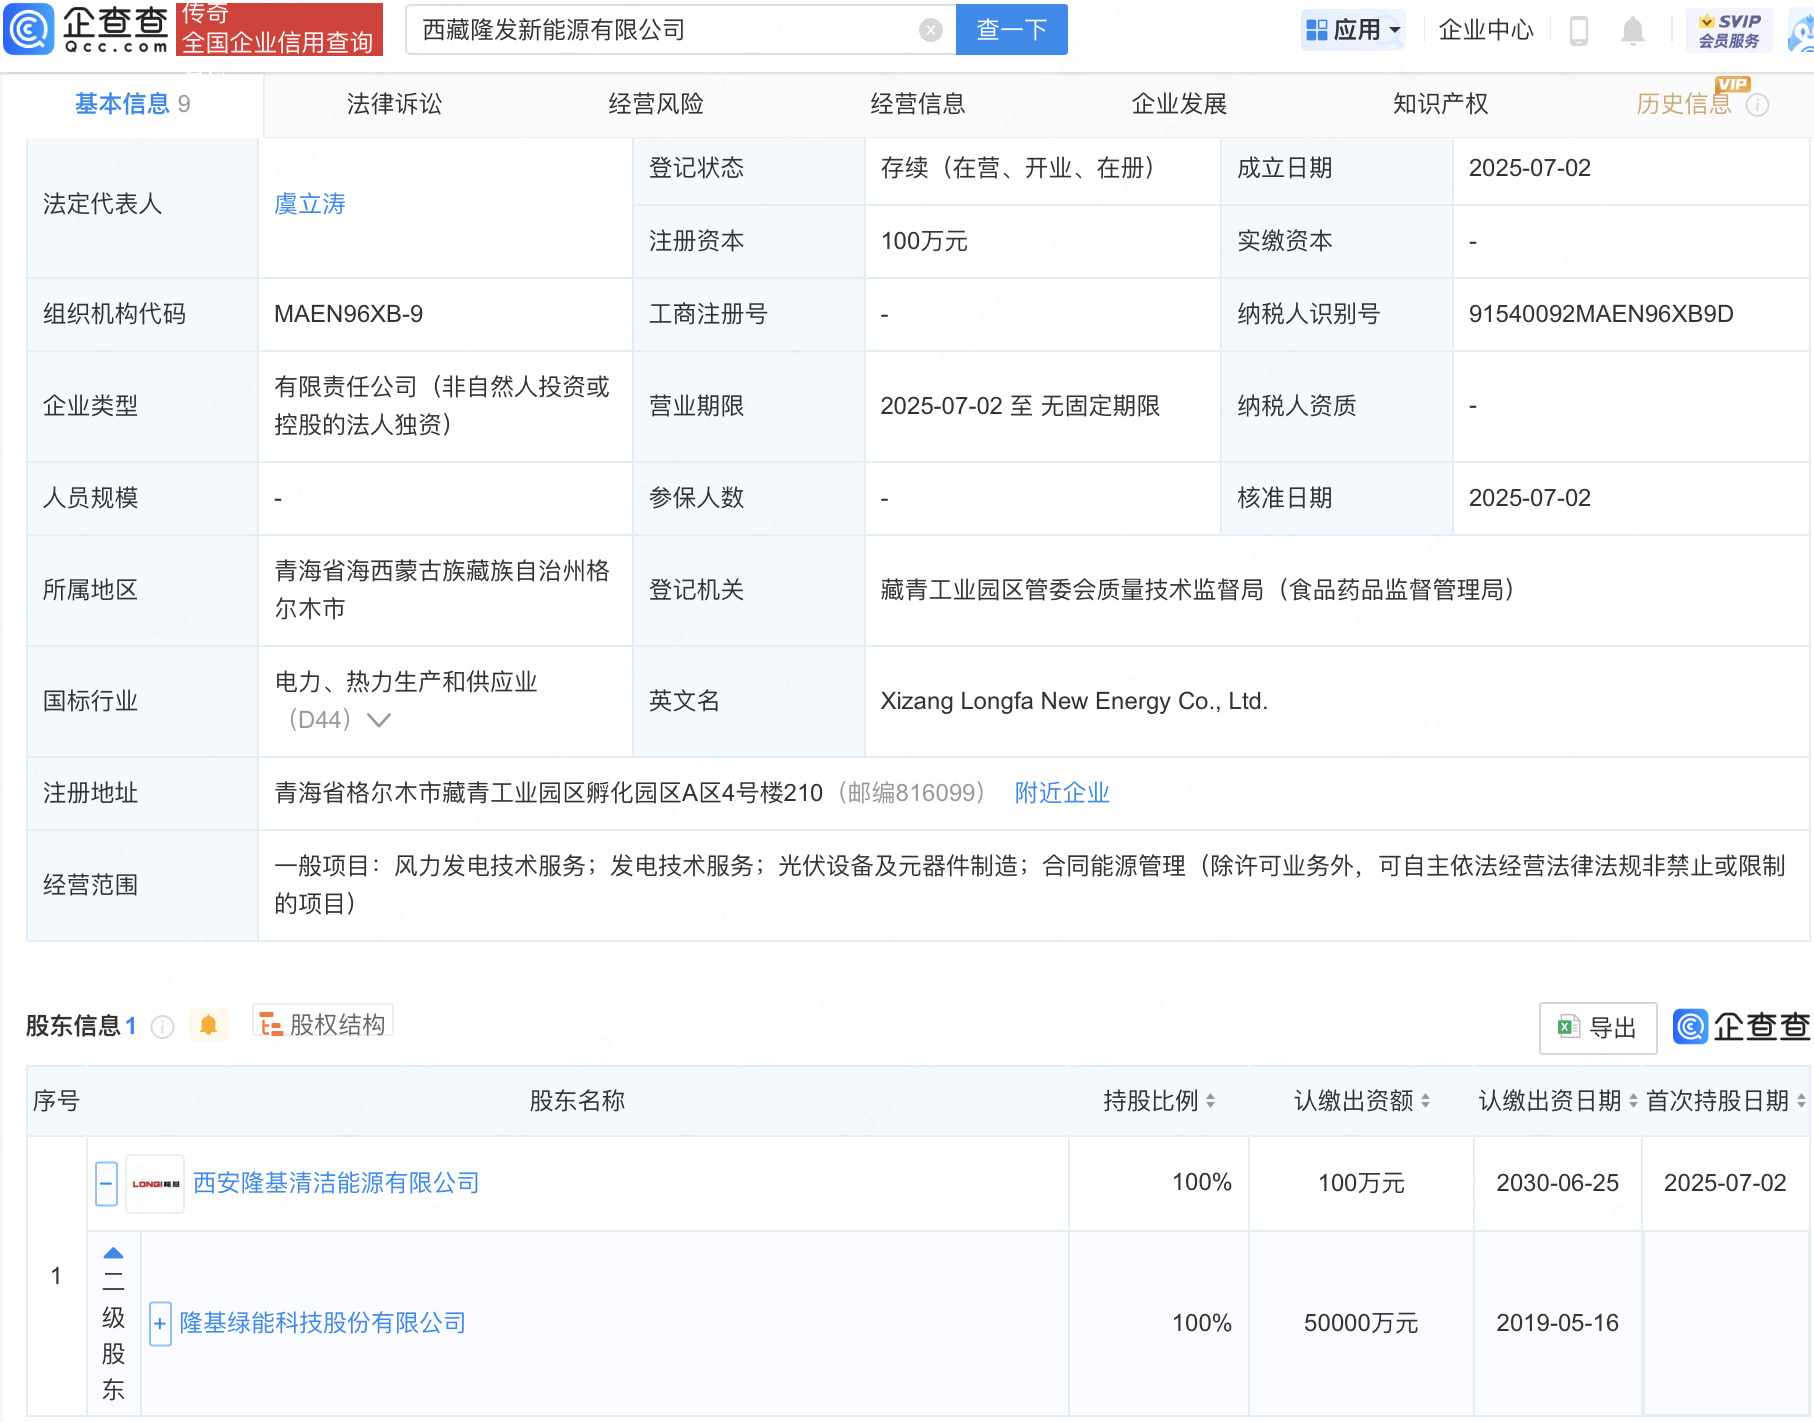This screenshot has width=1814, height=1422.
Task: Open the mobile phone app icon
Action: point(1579,31)
